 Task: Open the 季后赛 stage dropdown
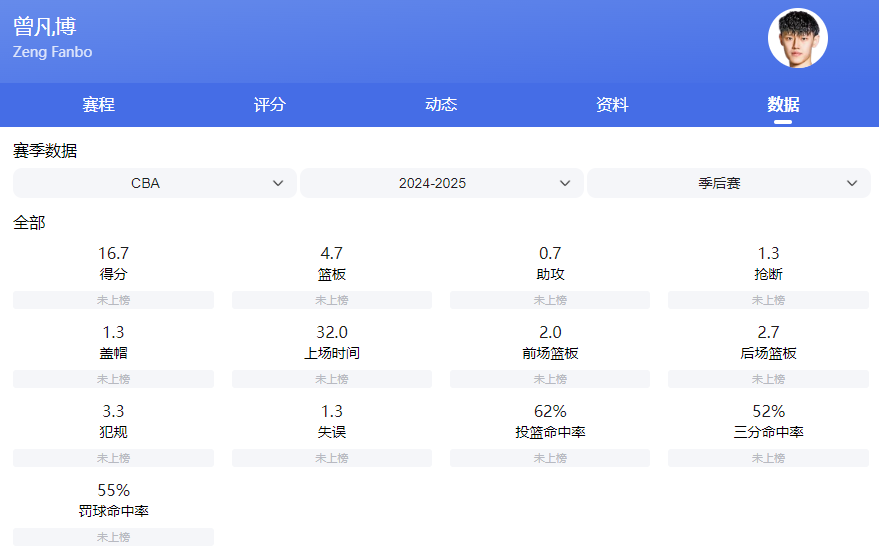pos(729,183)
